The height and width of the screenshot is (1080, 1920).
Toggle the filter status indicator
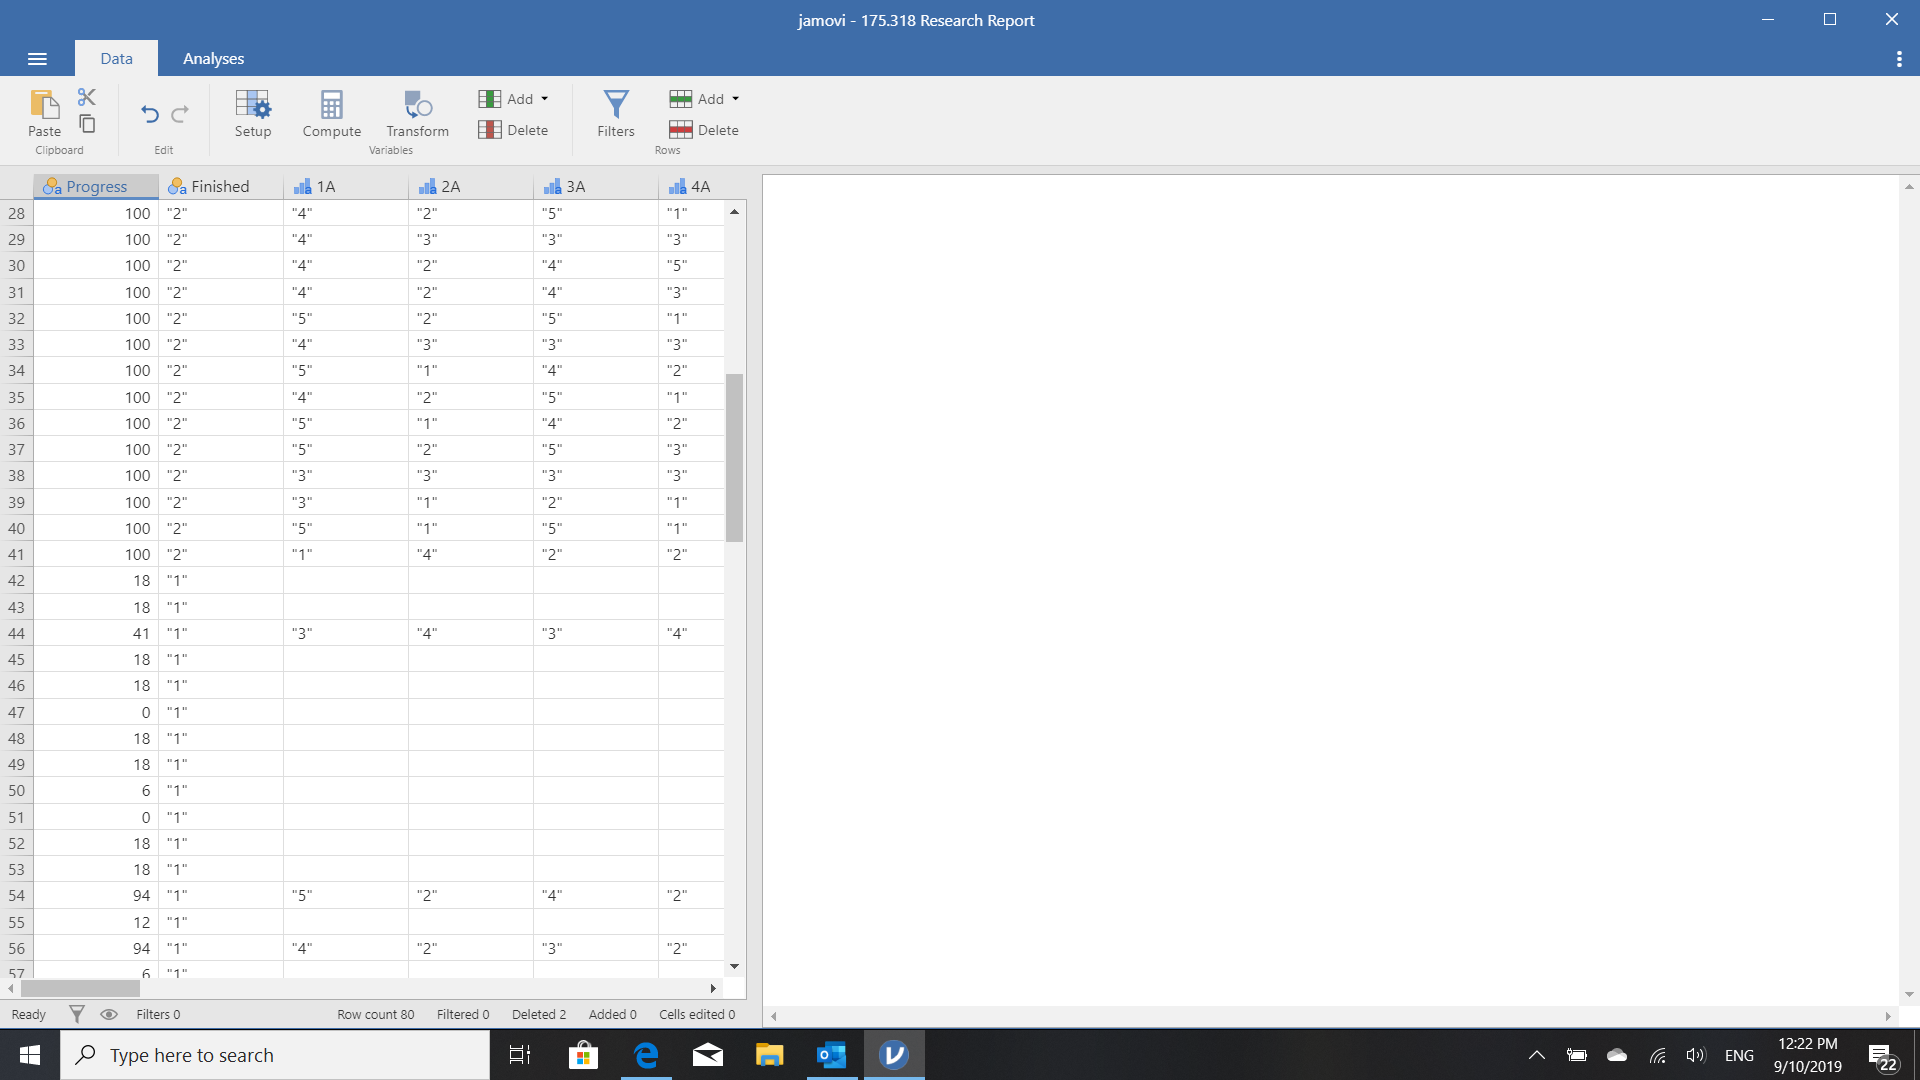coord(76,1013)
